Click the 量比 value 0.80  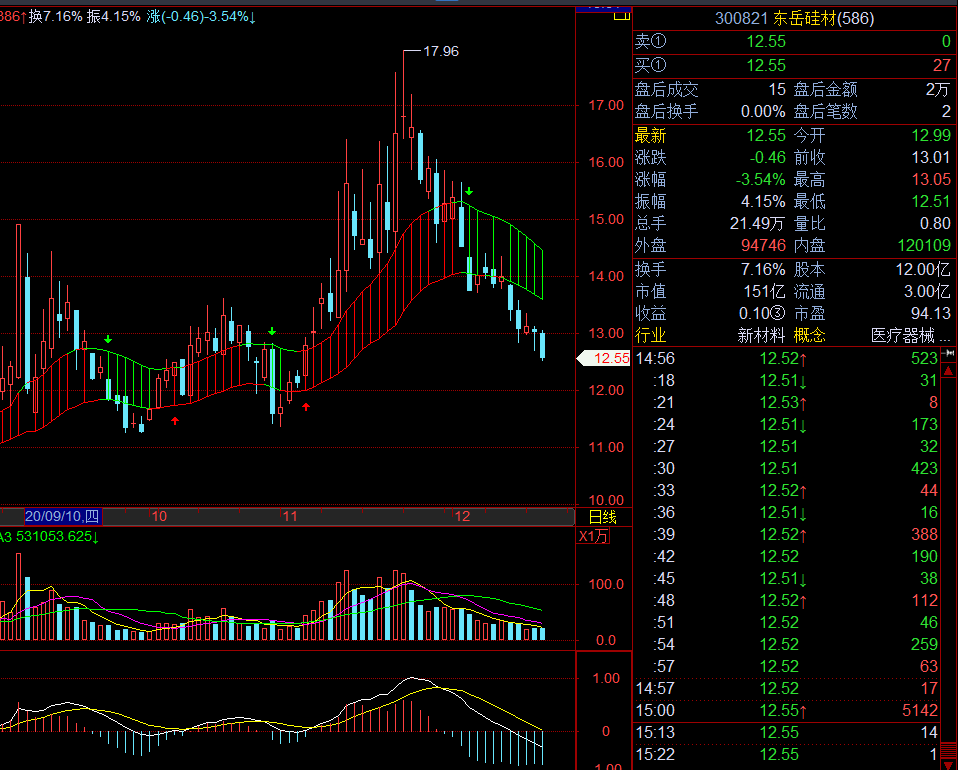[x=935, y=223]
